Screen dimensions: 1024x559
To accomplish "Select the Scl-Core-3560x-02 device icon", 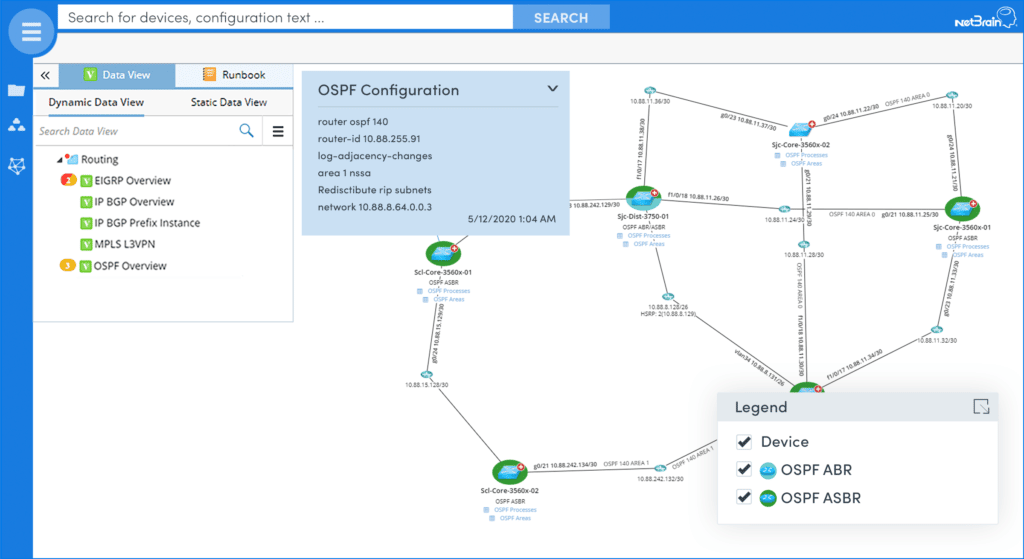I will [509, 471].
